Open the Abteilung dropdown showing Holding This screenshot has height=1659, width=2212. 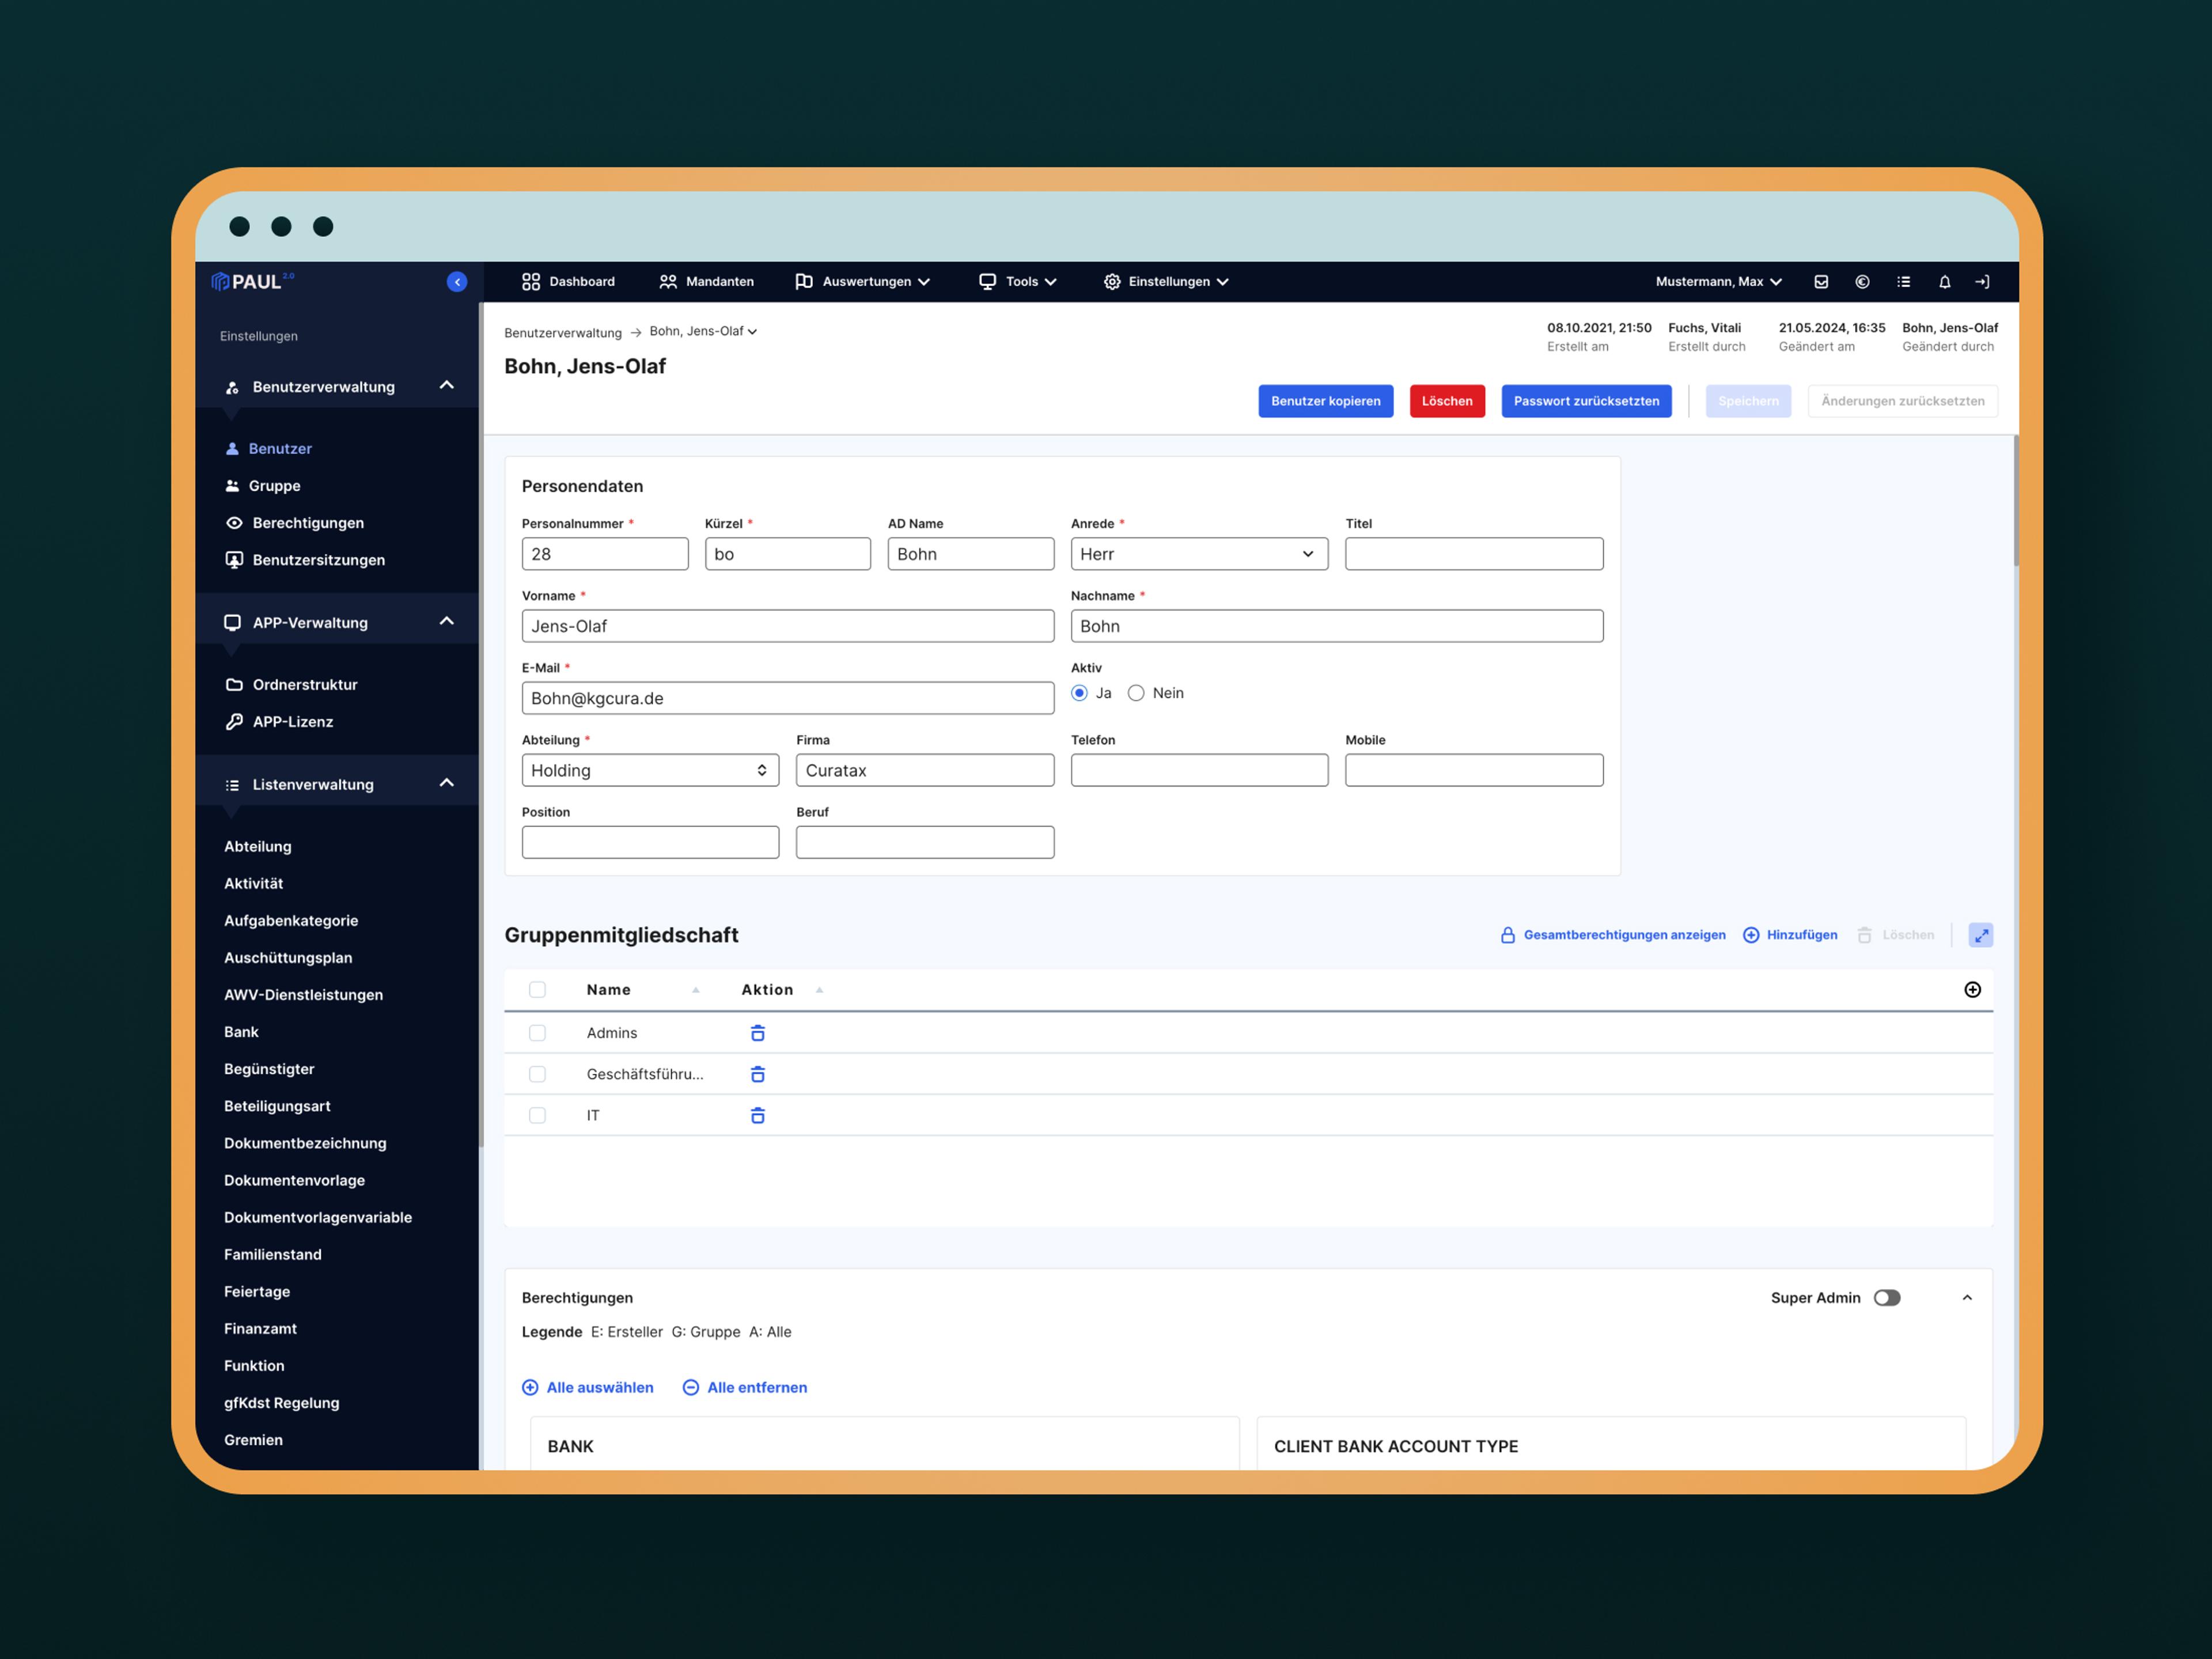point(649,770)
